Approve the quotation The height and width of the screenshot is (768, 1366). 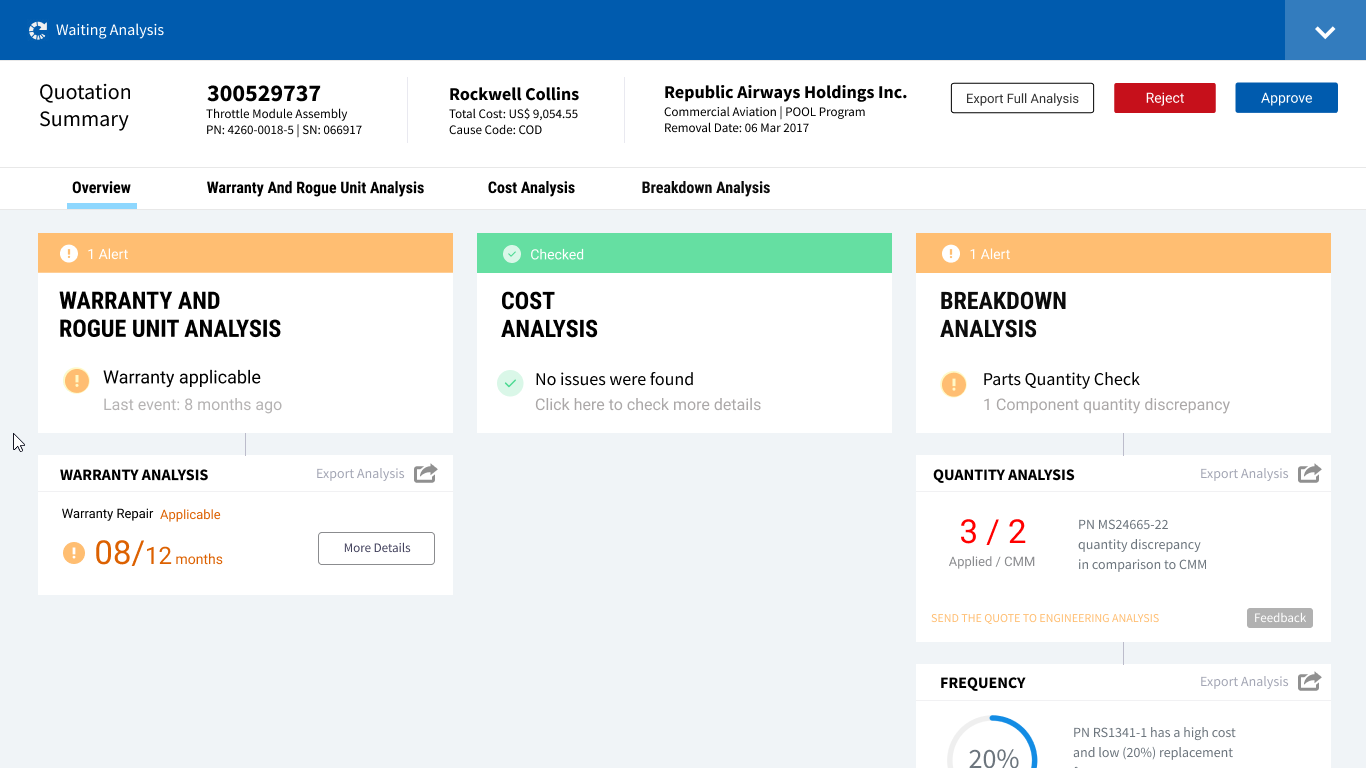1286,98
